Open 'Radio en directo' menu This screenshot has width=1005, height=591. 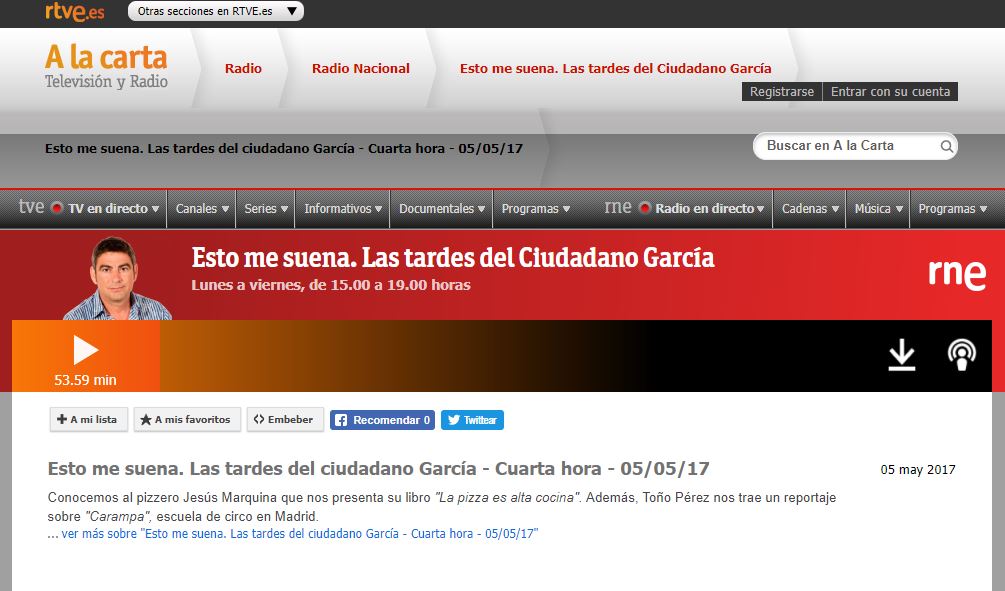click(710, 208)
